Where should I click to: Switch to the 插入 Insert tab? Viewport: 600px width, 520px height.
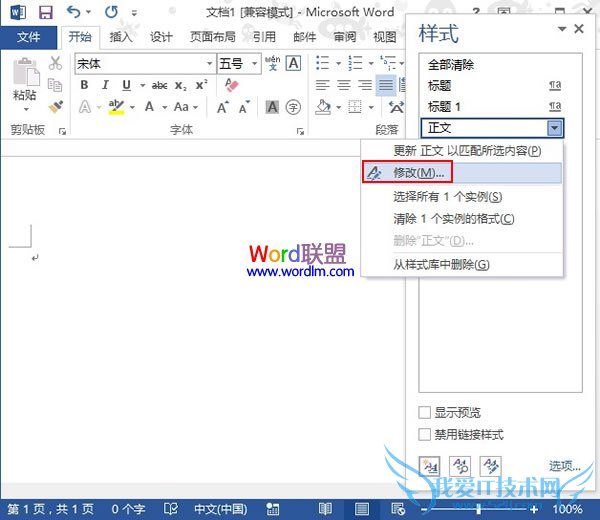121,37
